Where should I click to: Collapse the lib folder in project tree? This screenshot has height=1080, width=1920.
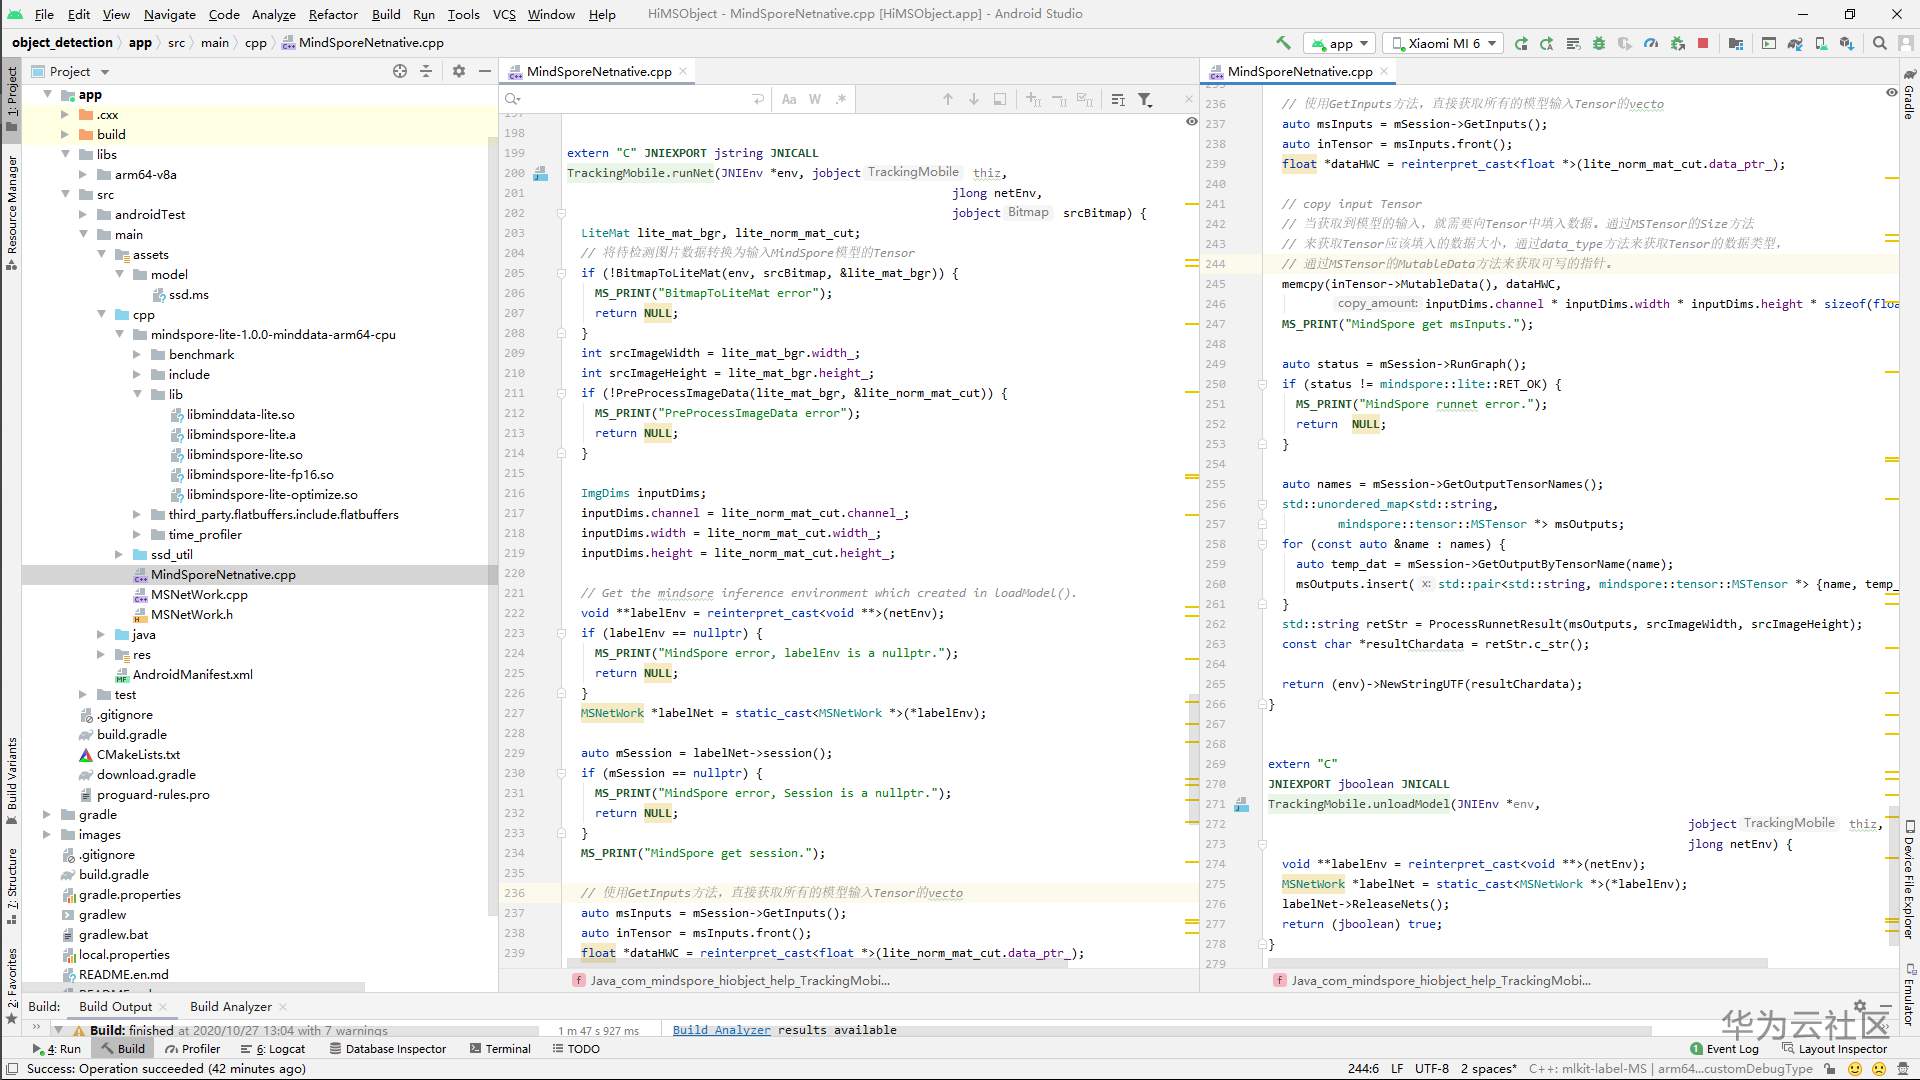pos(138,394)
